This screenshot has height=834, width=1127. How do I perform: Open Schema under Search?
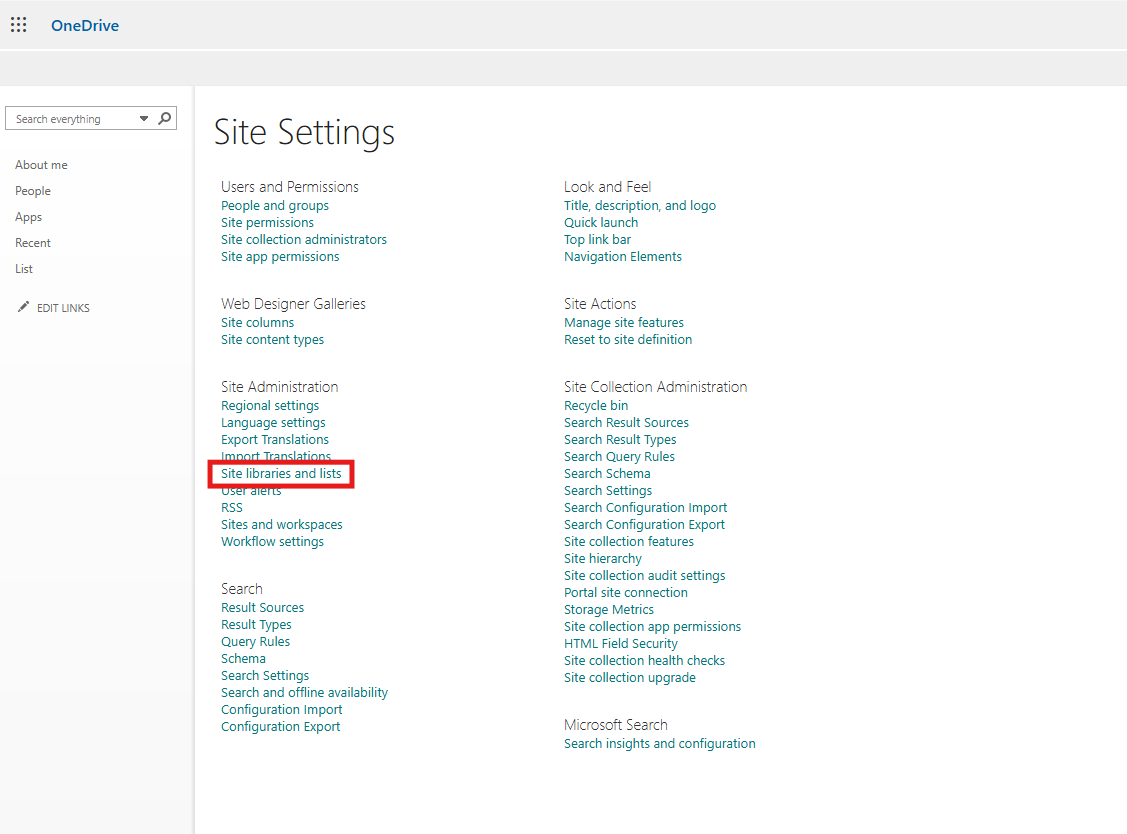click(243, 659)
